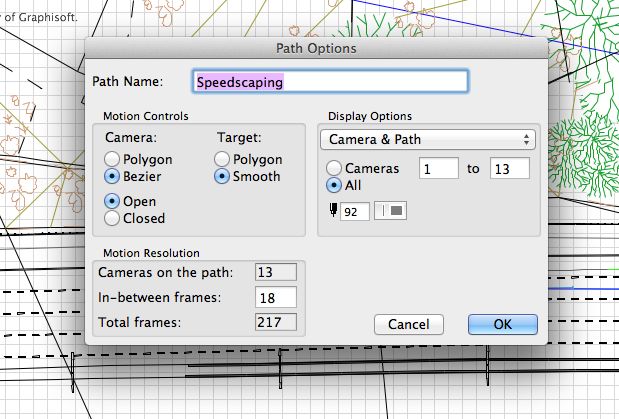Click the pen icon beside 92
This screenshot has height=419, width=619.
pos(333,210)
